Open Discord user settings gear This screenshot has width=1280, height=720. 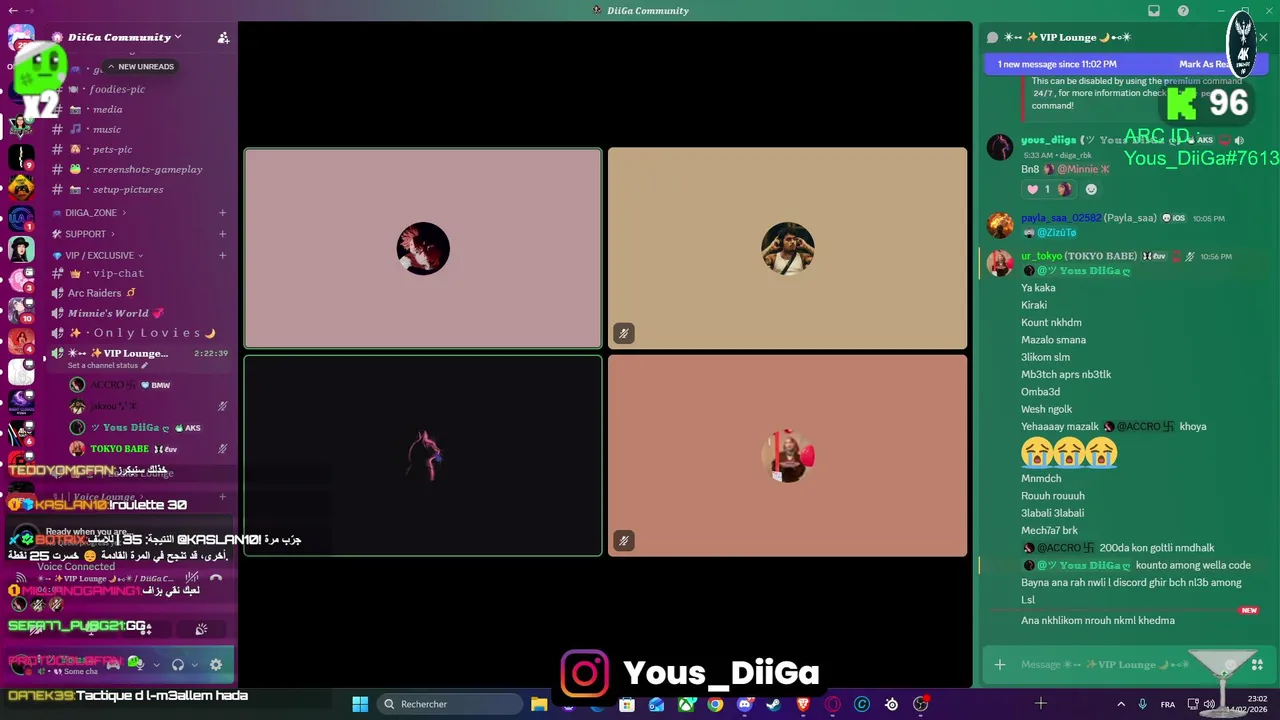click(216, 664)
